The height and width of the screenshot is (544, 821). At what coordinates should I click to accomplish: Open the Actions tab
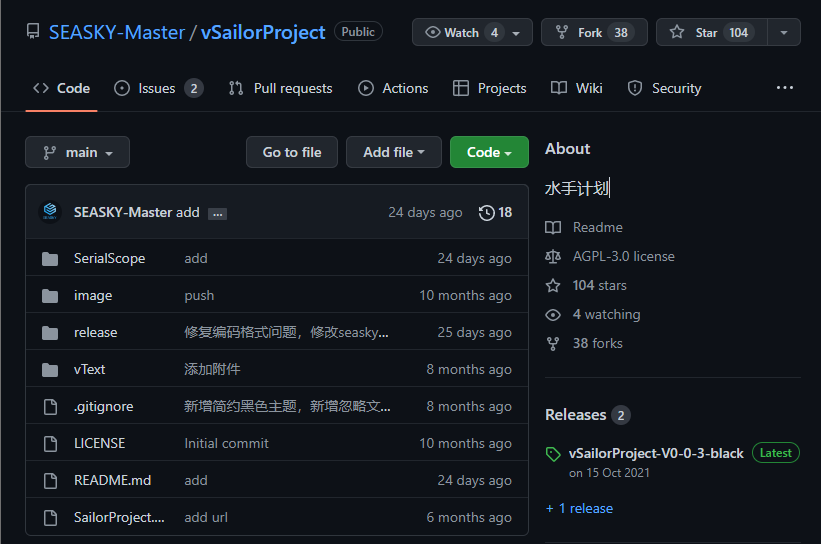[x=393, y=88]
